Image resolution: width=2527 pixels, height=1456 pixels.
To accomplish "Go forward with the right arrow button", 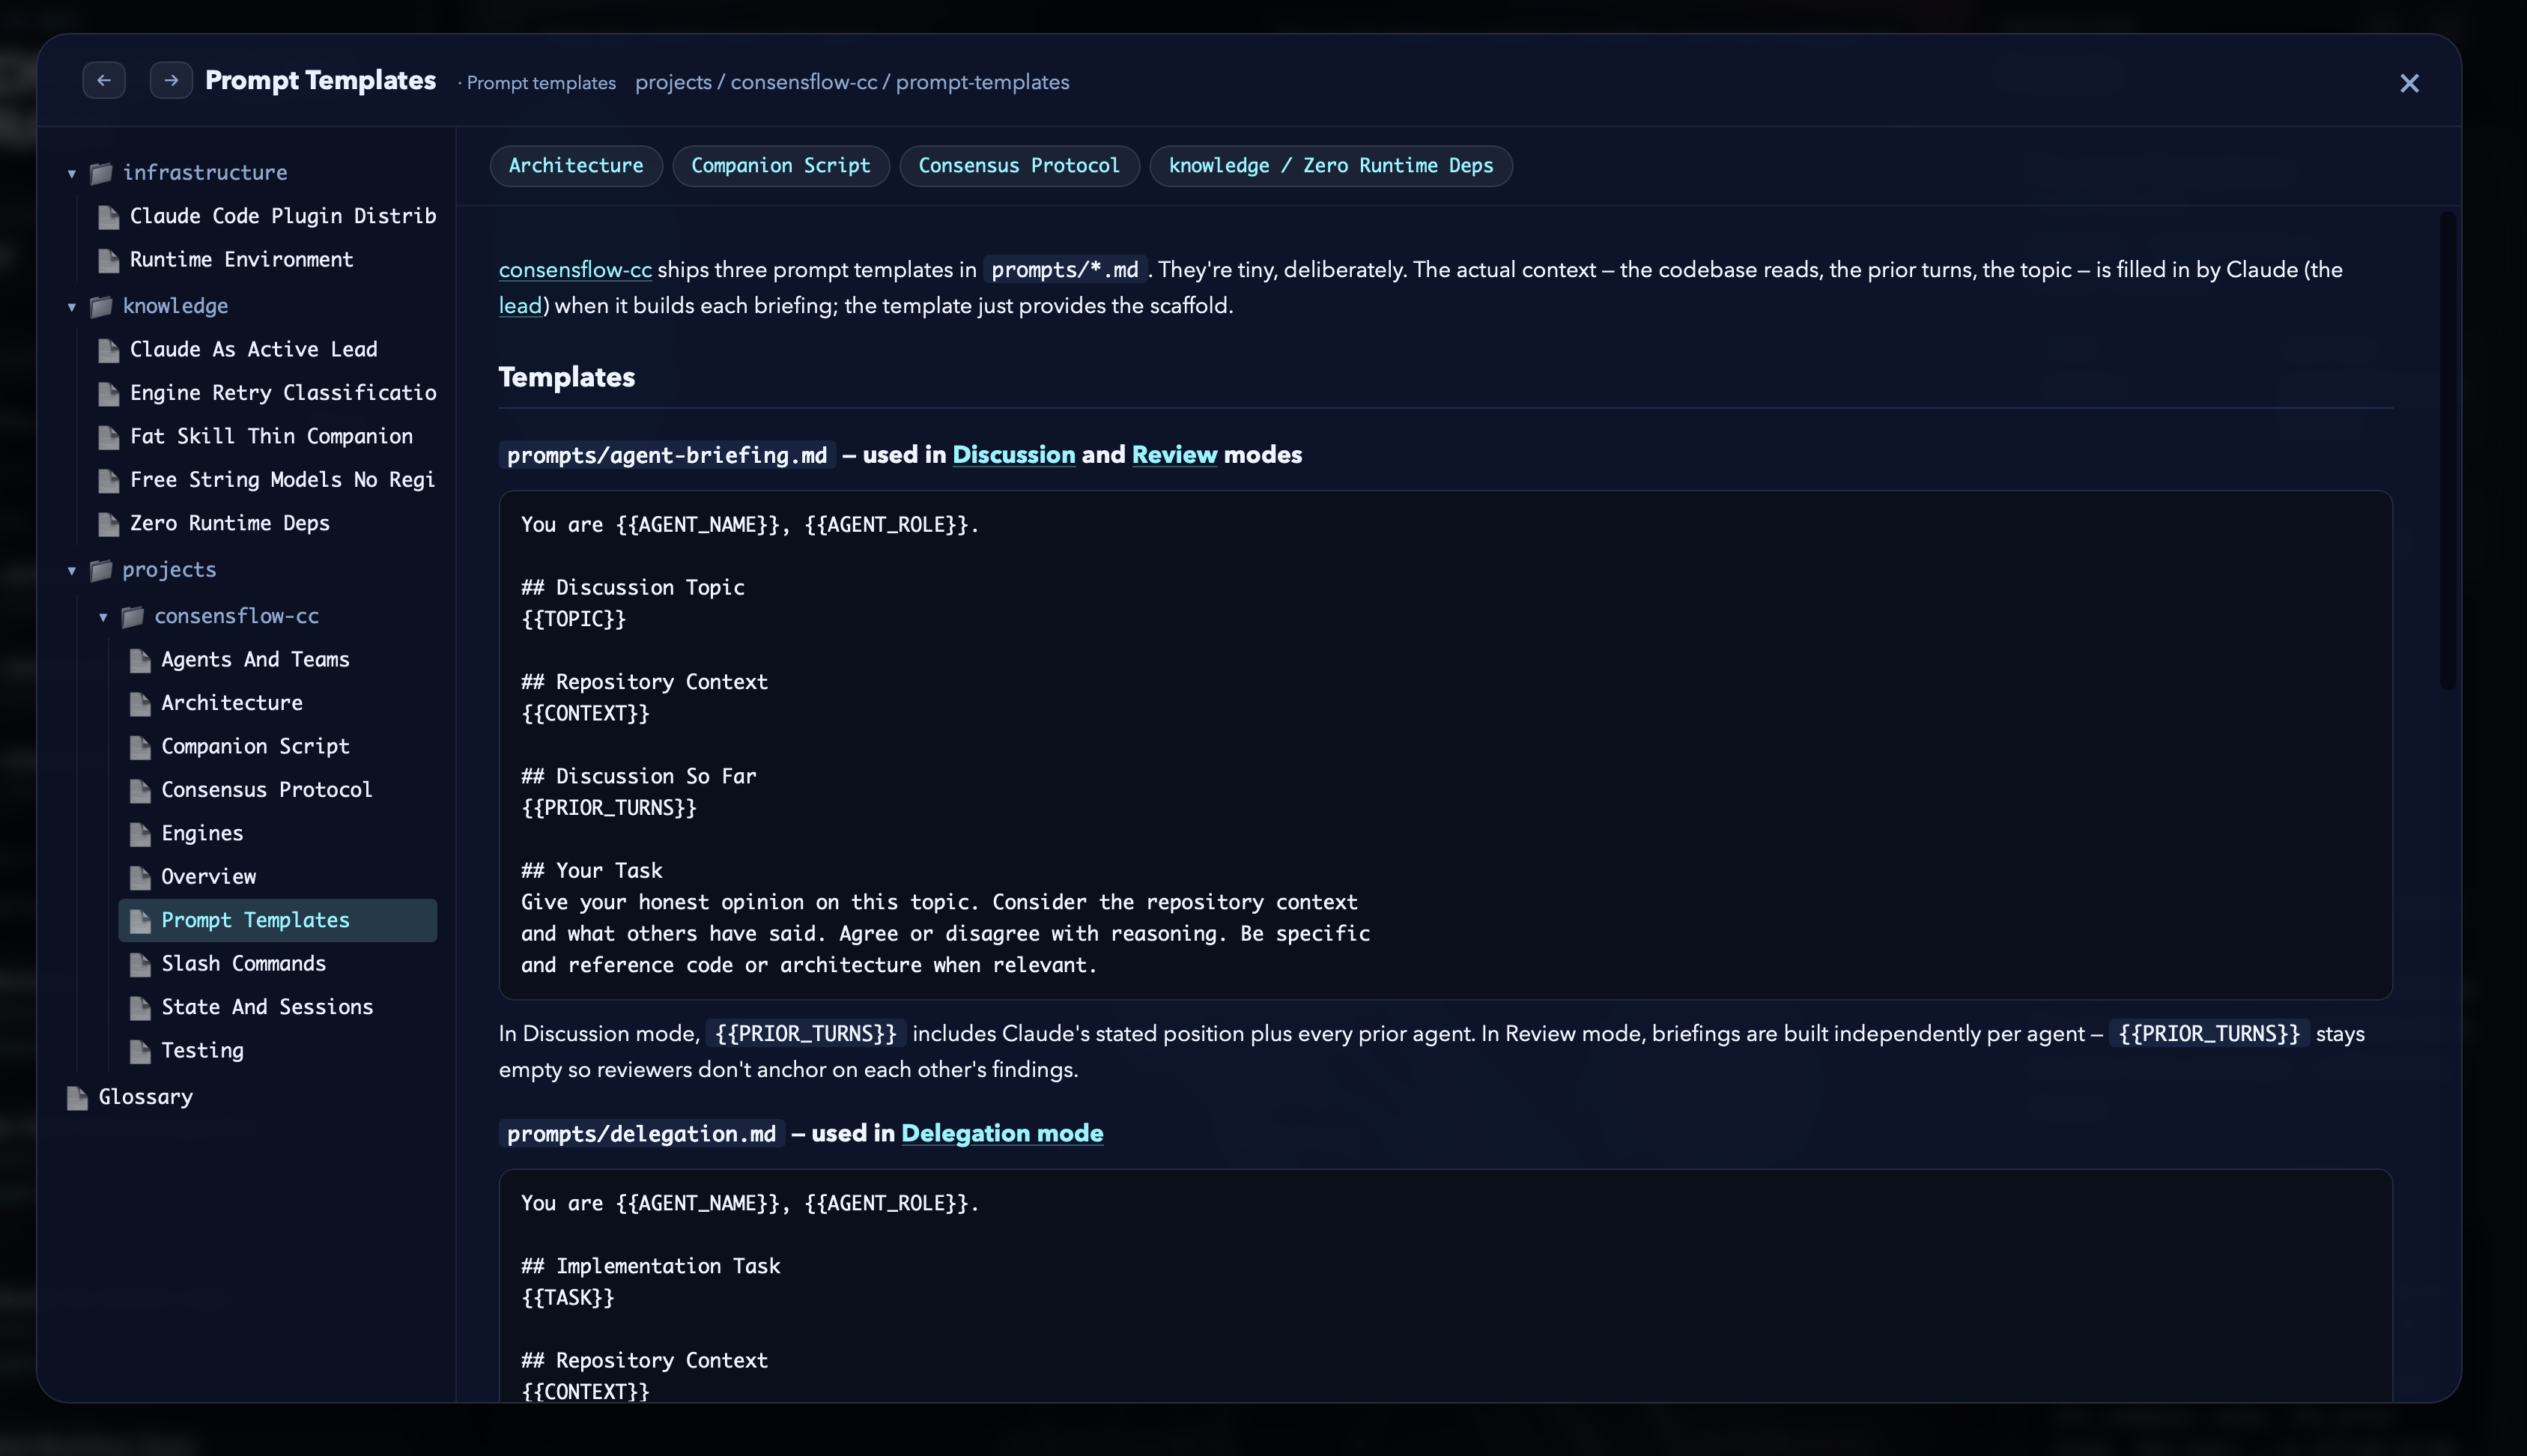I will tap(171, 80).
